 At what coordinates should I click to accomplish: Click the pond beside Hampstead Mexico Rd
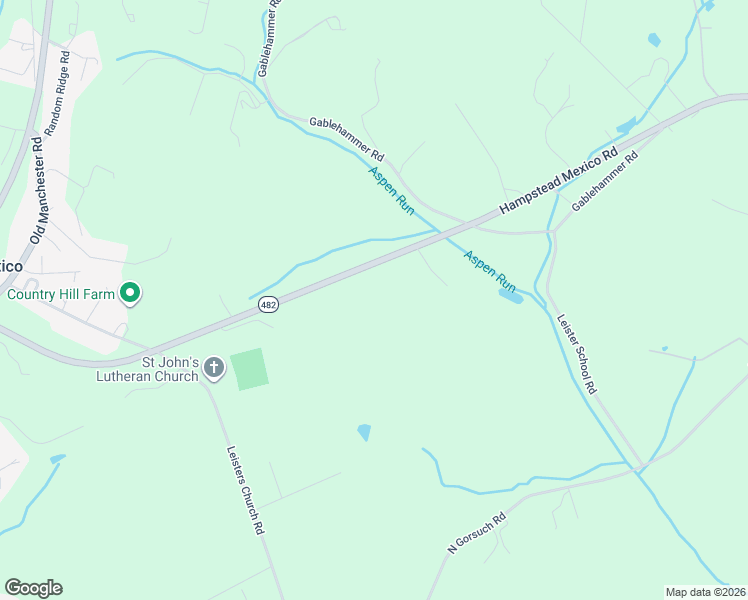pyautogui.click(x=626, y=126)
